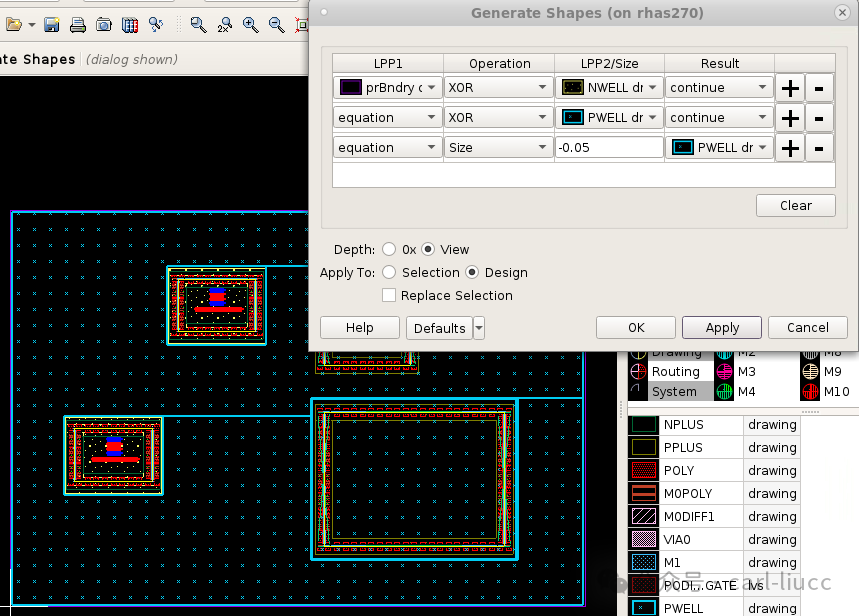The width and height of the screenshot is (859, 616).
Task: Select the NPLUS layer swatch
Action: tap(644, 425)
